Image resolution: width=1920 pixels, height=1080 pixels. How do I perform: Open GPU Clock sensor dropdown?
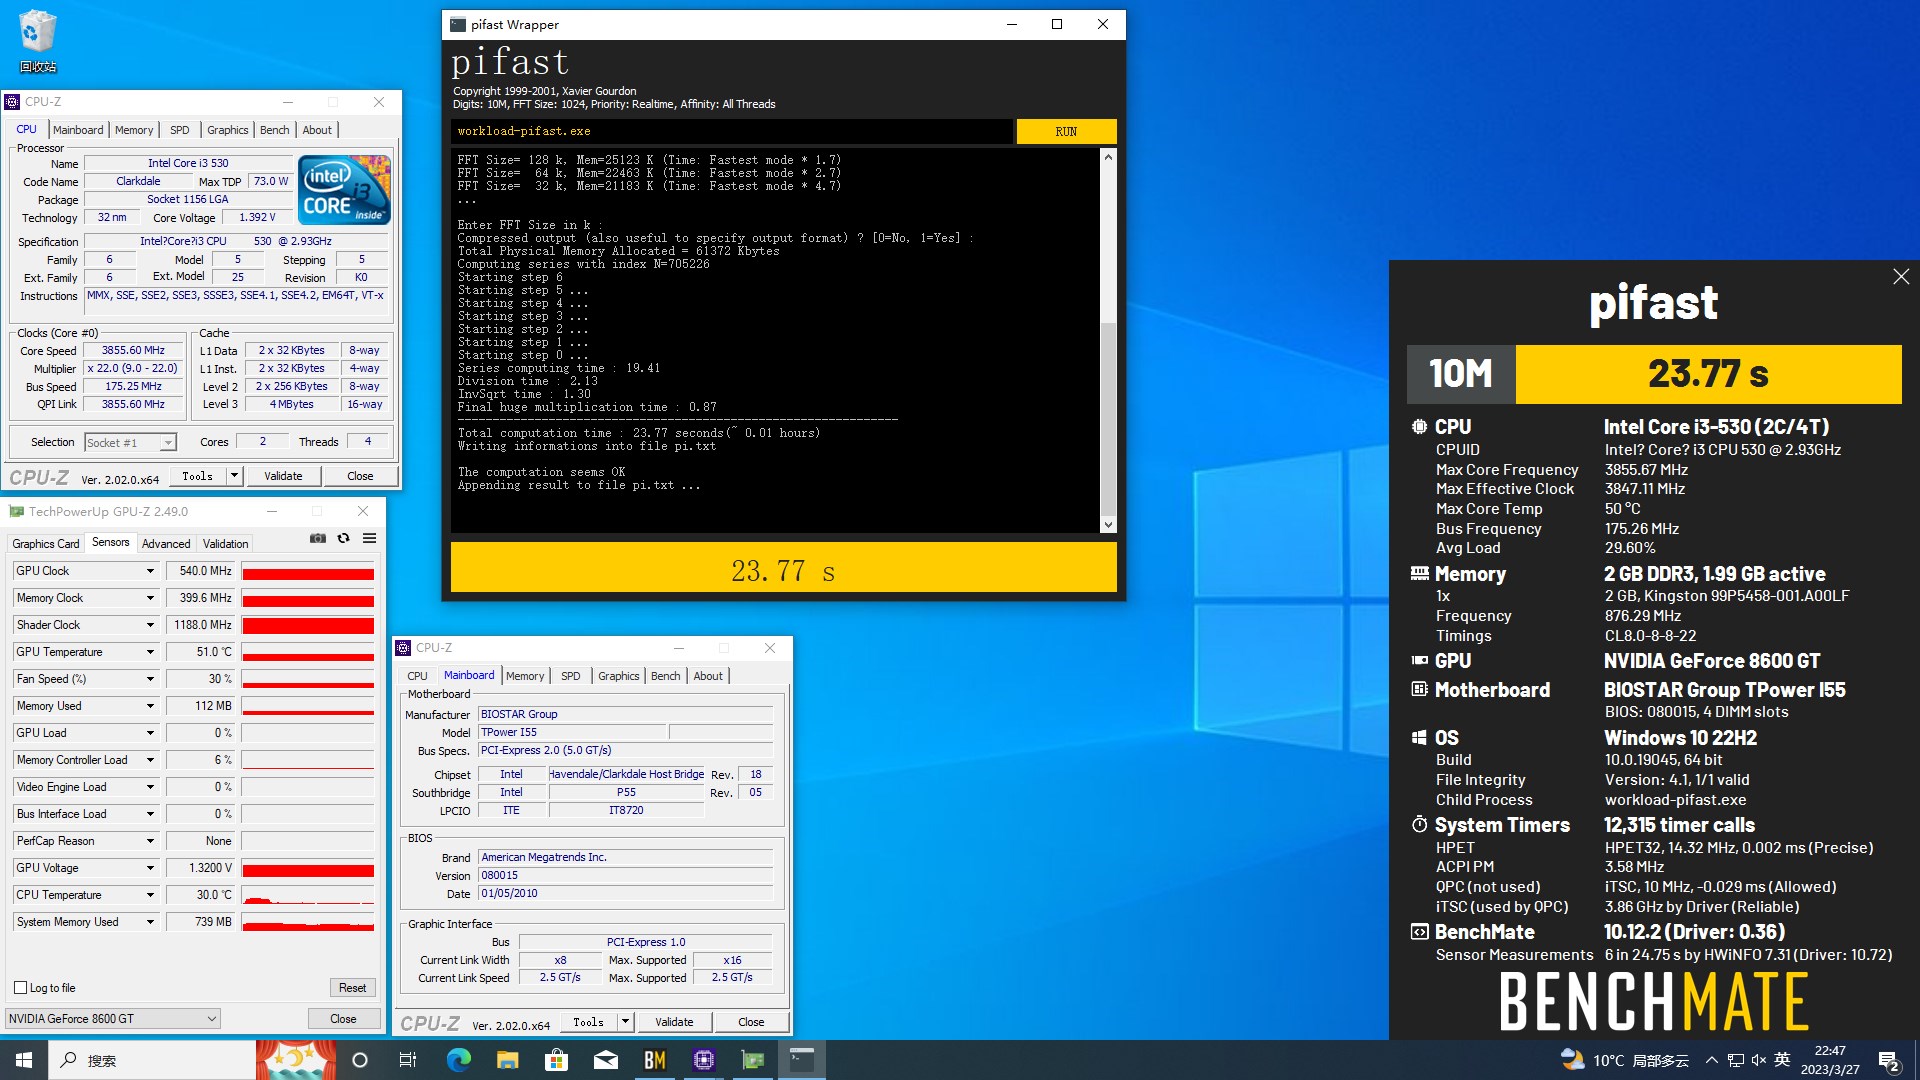(151, 571)
